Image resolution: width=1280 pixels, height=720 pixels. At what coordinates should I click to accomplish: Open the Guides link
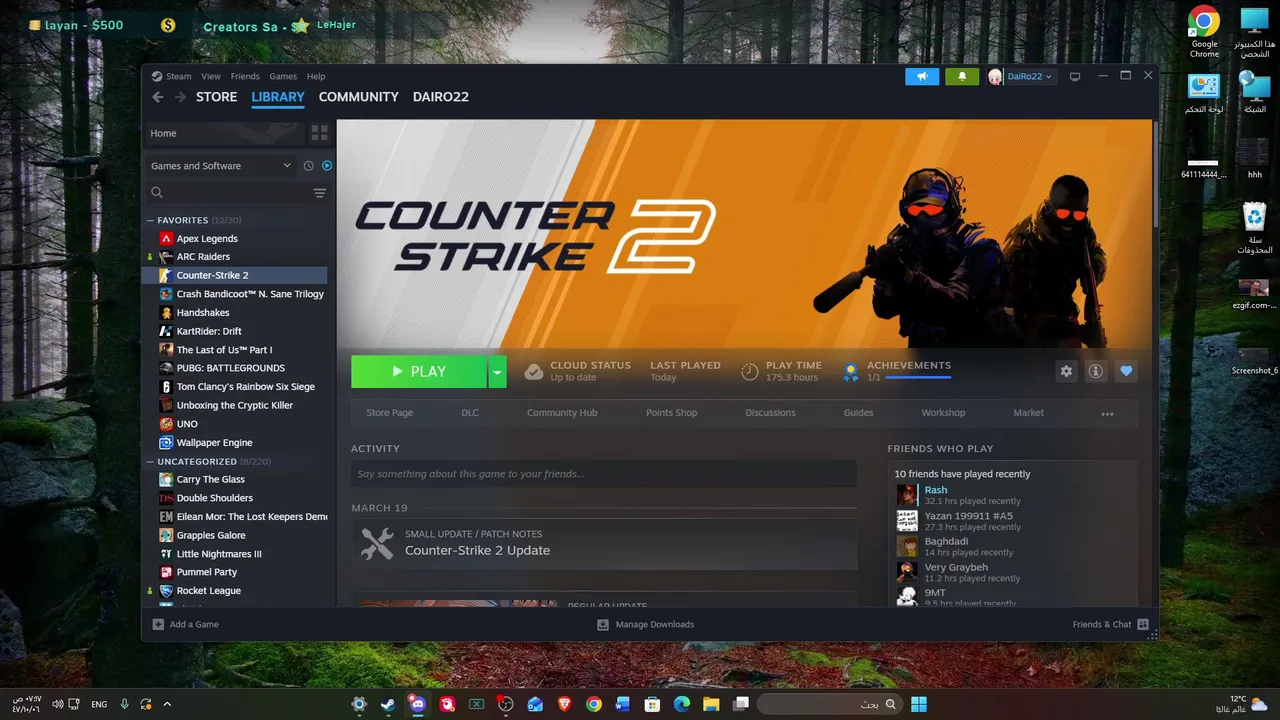pyautogui.click(x=858, y=413)
